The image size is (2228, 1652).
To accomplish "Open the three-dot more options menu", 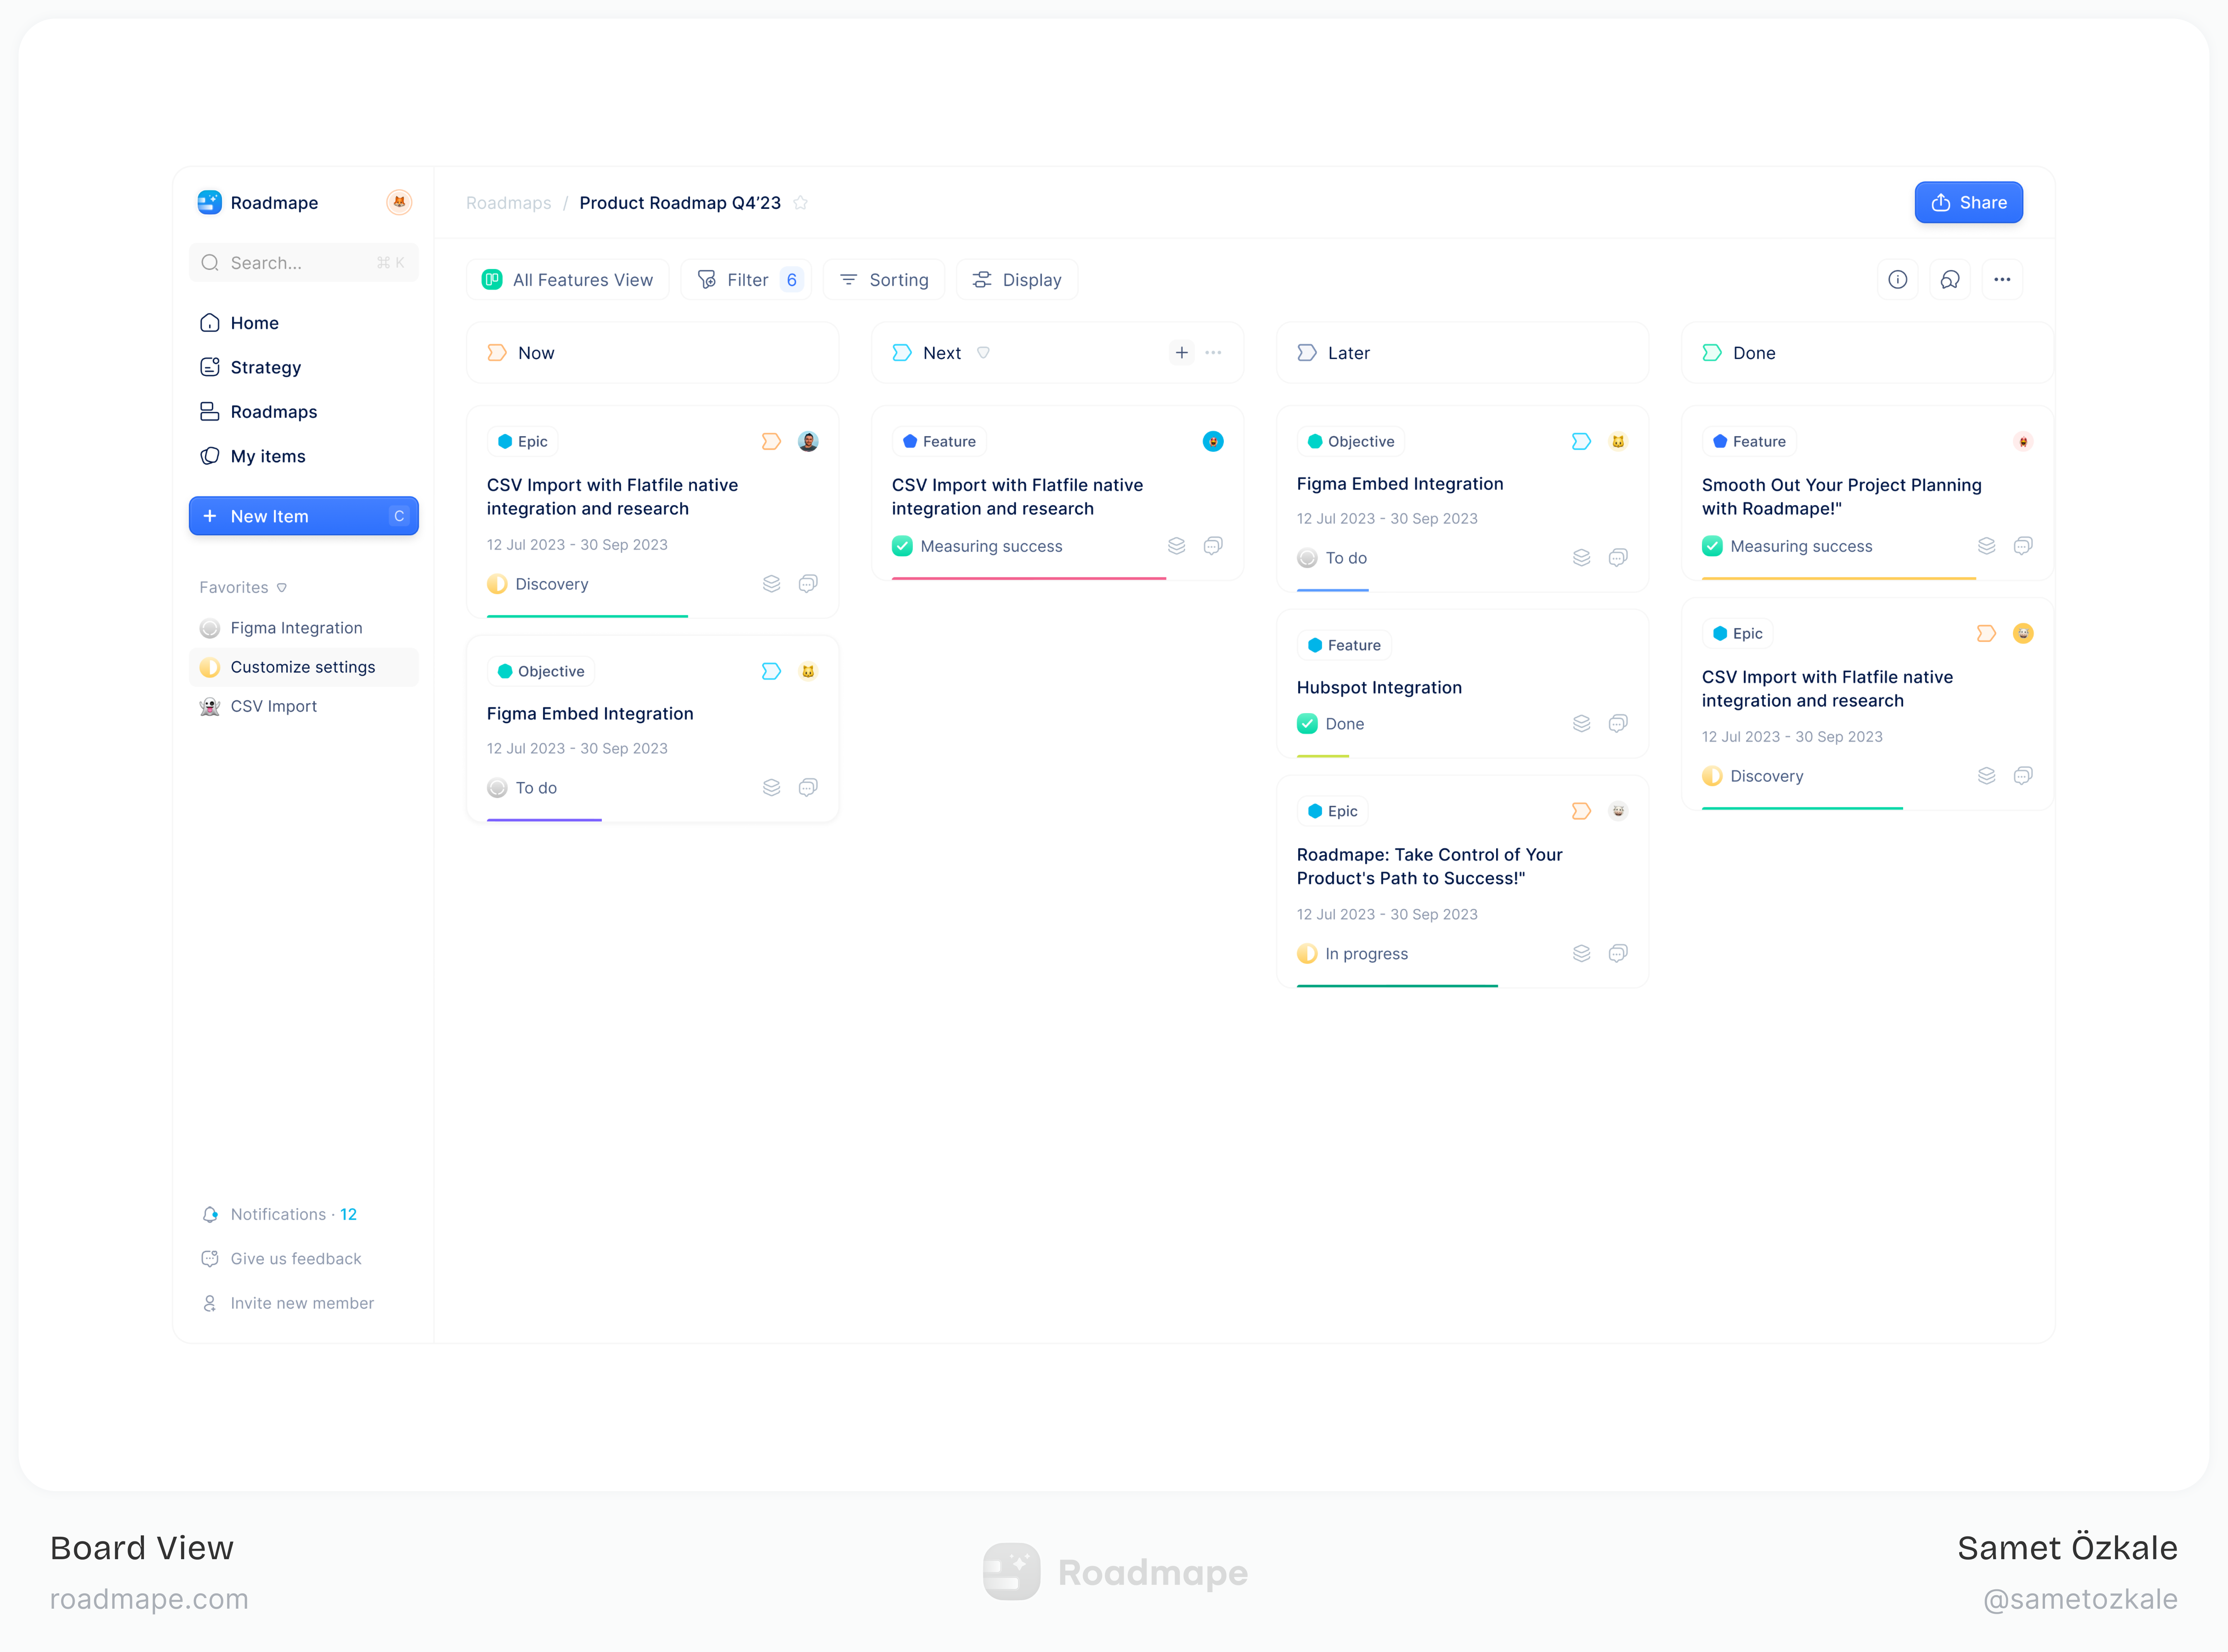I will [2001, 280].
